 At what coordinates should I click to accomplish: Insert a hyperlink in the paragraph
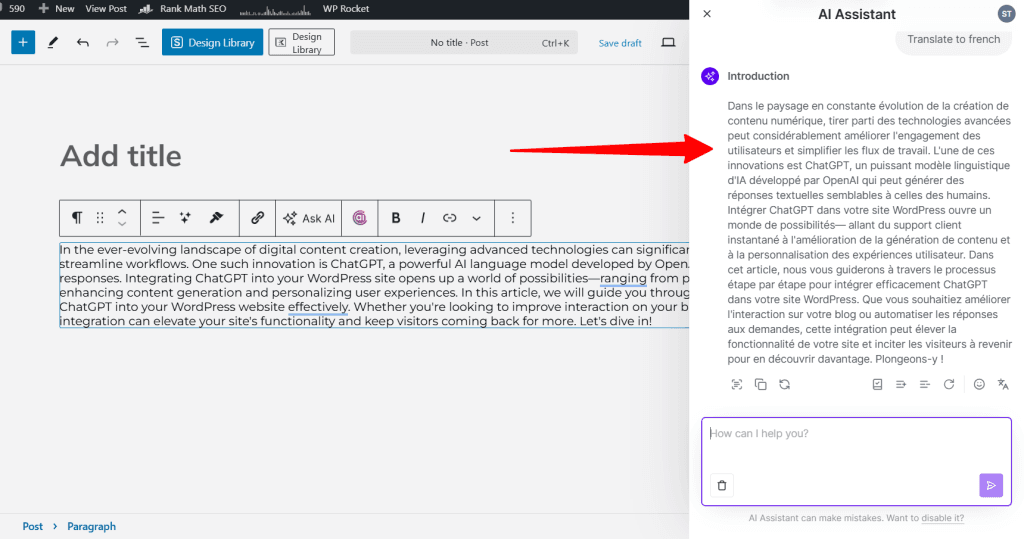[449, 218]
